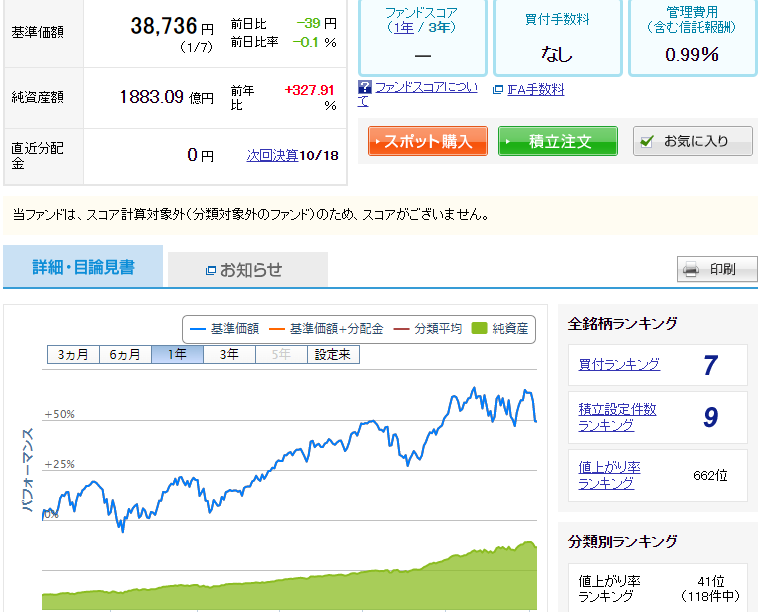Click the +327.91 year-over-year value

pos(309,90)
